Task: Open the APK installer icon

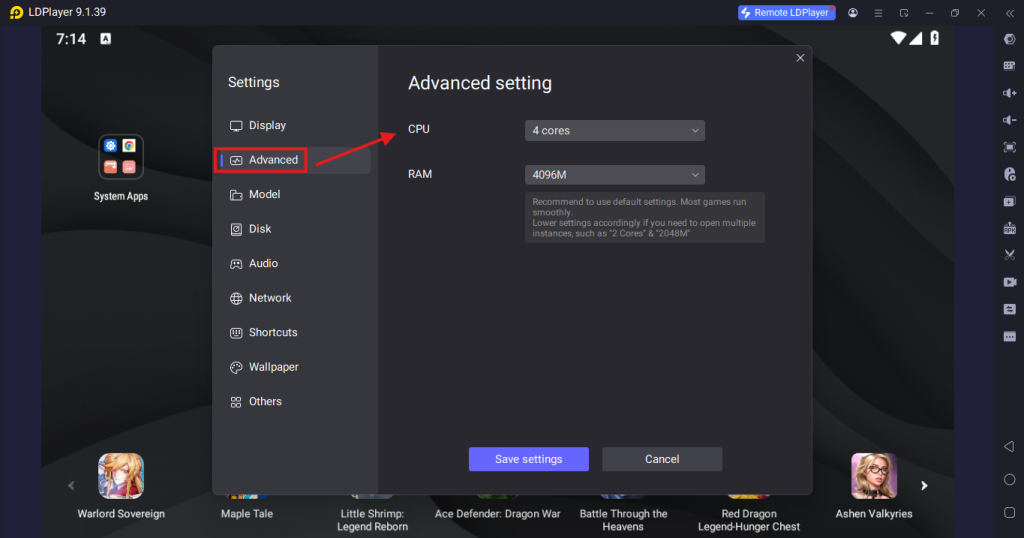Action: coord(1009,228)
